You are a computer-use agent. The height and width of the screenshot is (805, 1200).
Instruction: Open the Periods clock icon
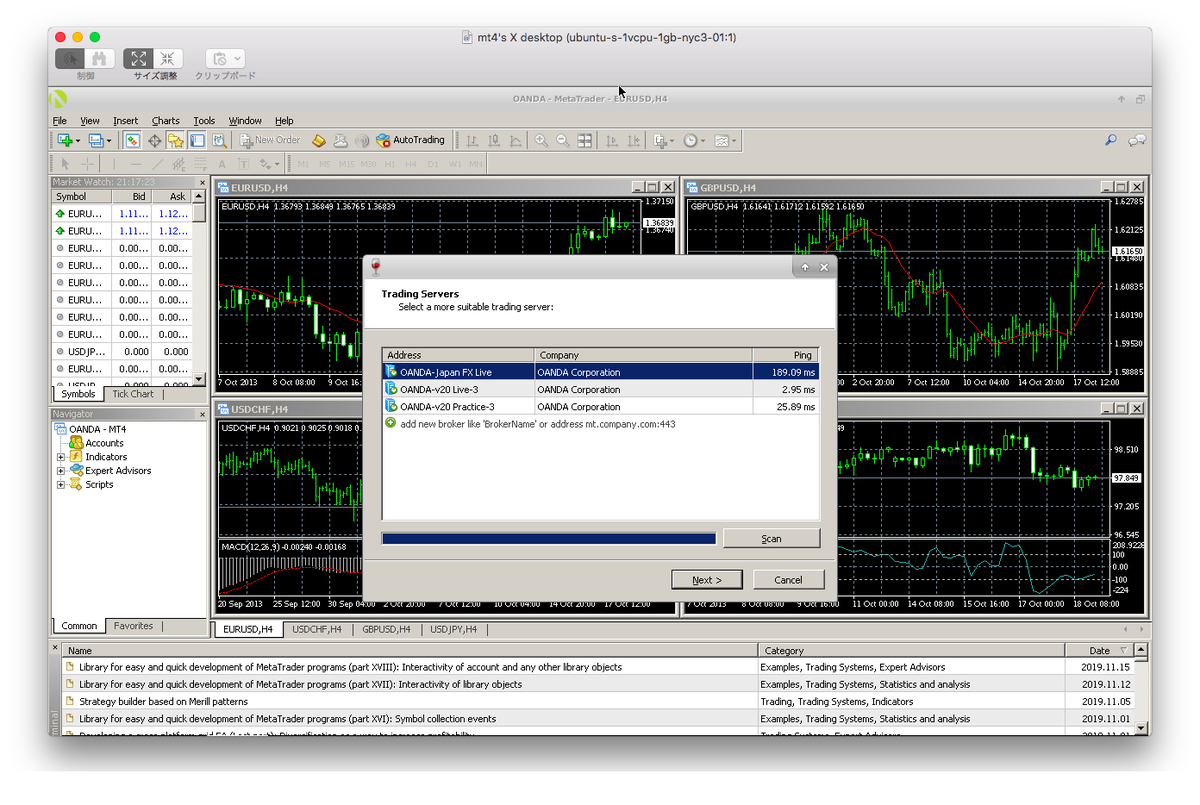coord(691,141)
